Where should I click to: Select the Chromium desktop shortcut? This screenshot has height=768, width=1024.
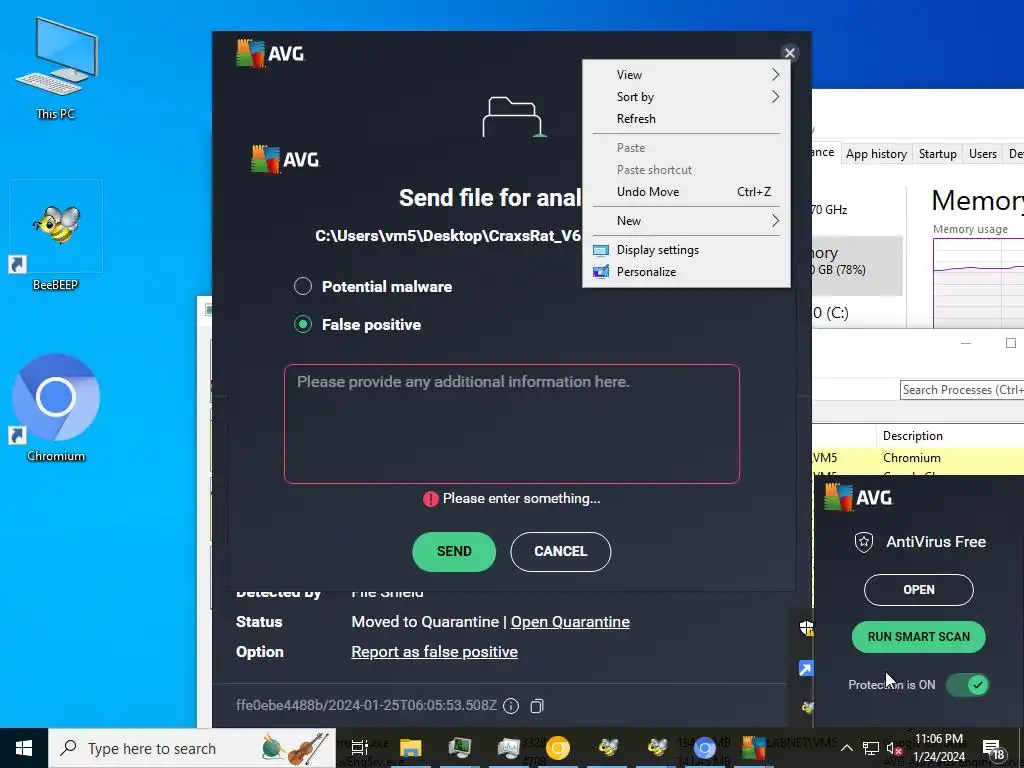click(x=56, y=408)
